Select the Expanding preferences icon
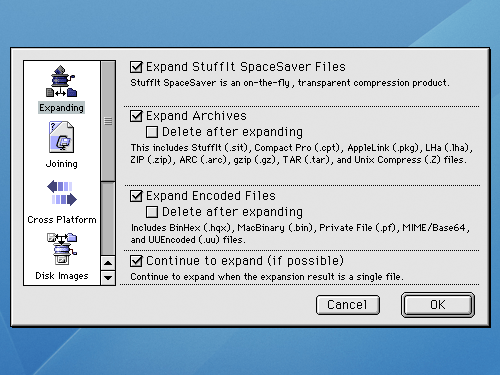 coord(62,81)
